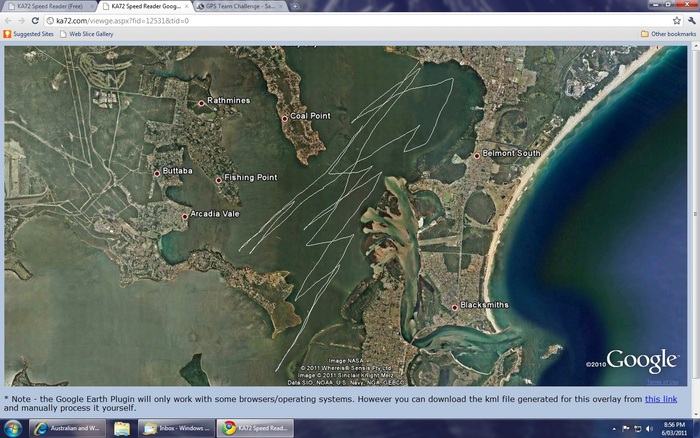Screen dimensions: 700x438
Task: Expand the Other bookmarks folder
Action: coord(668,34)
